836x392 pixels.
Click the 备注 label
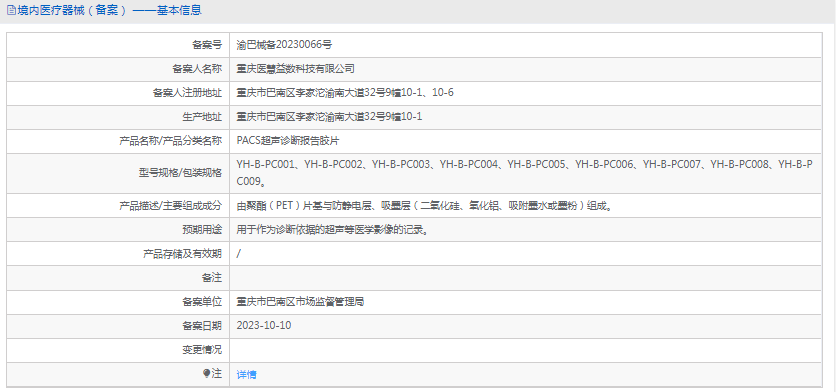212,278
